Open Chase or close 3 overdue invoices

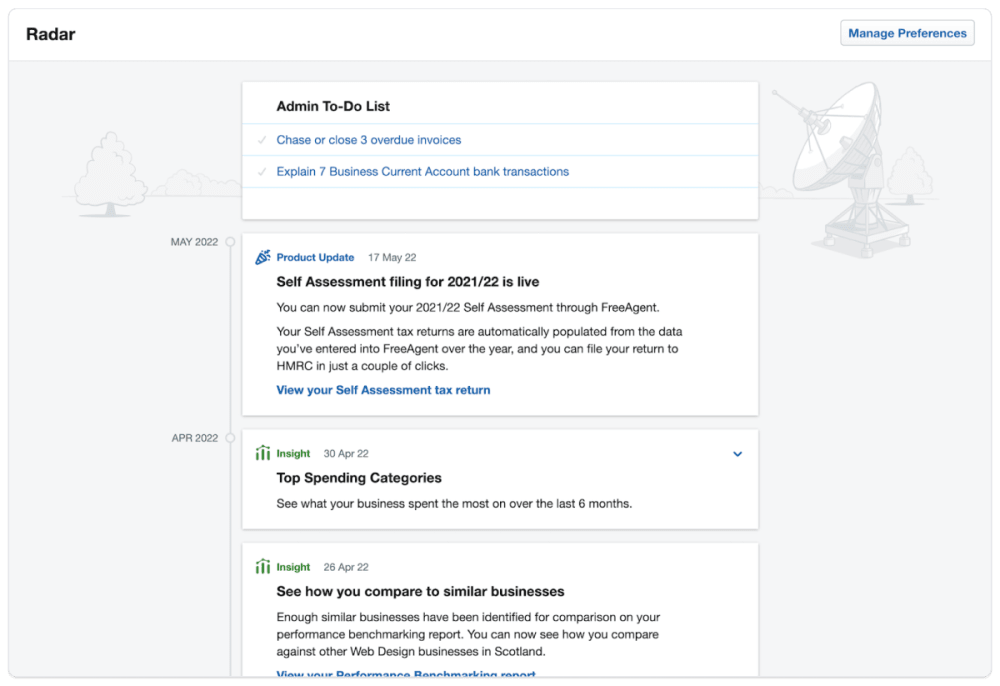click(369, 140)
